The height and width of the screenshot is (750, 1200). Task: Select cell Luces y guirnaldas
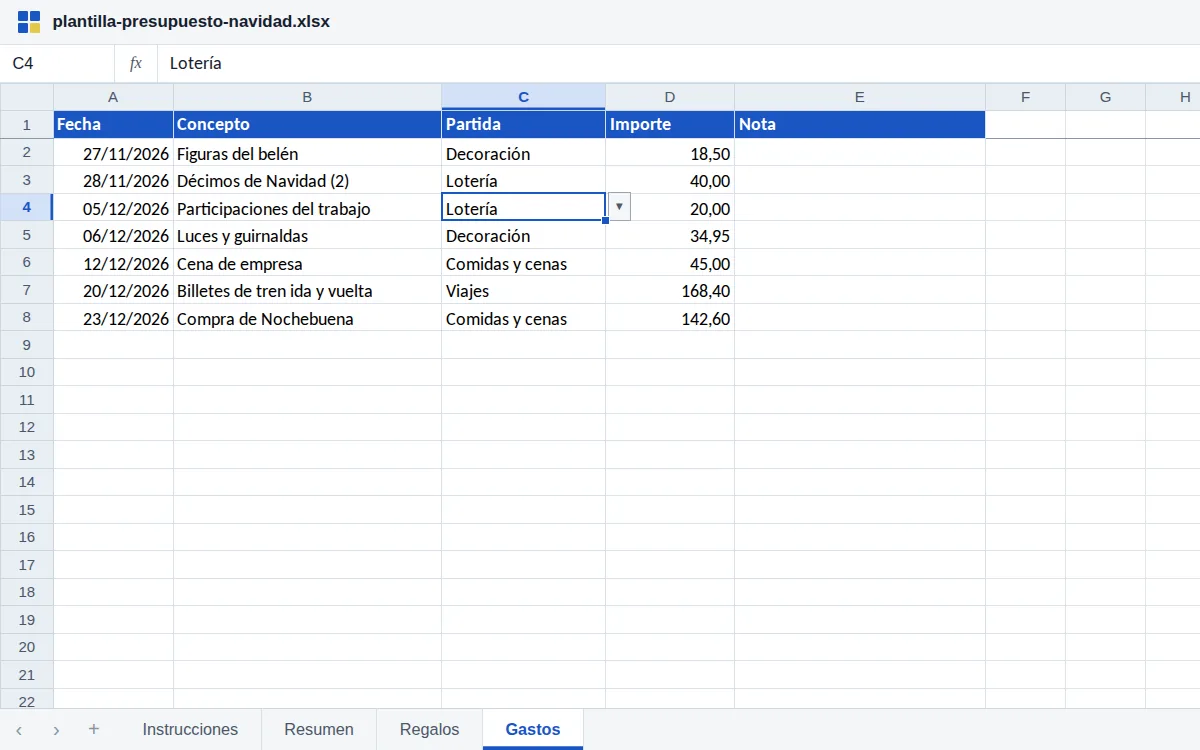tap(307, 235)
